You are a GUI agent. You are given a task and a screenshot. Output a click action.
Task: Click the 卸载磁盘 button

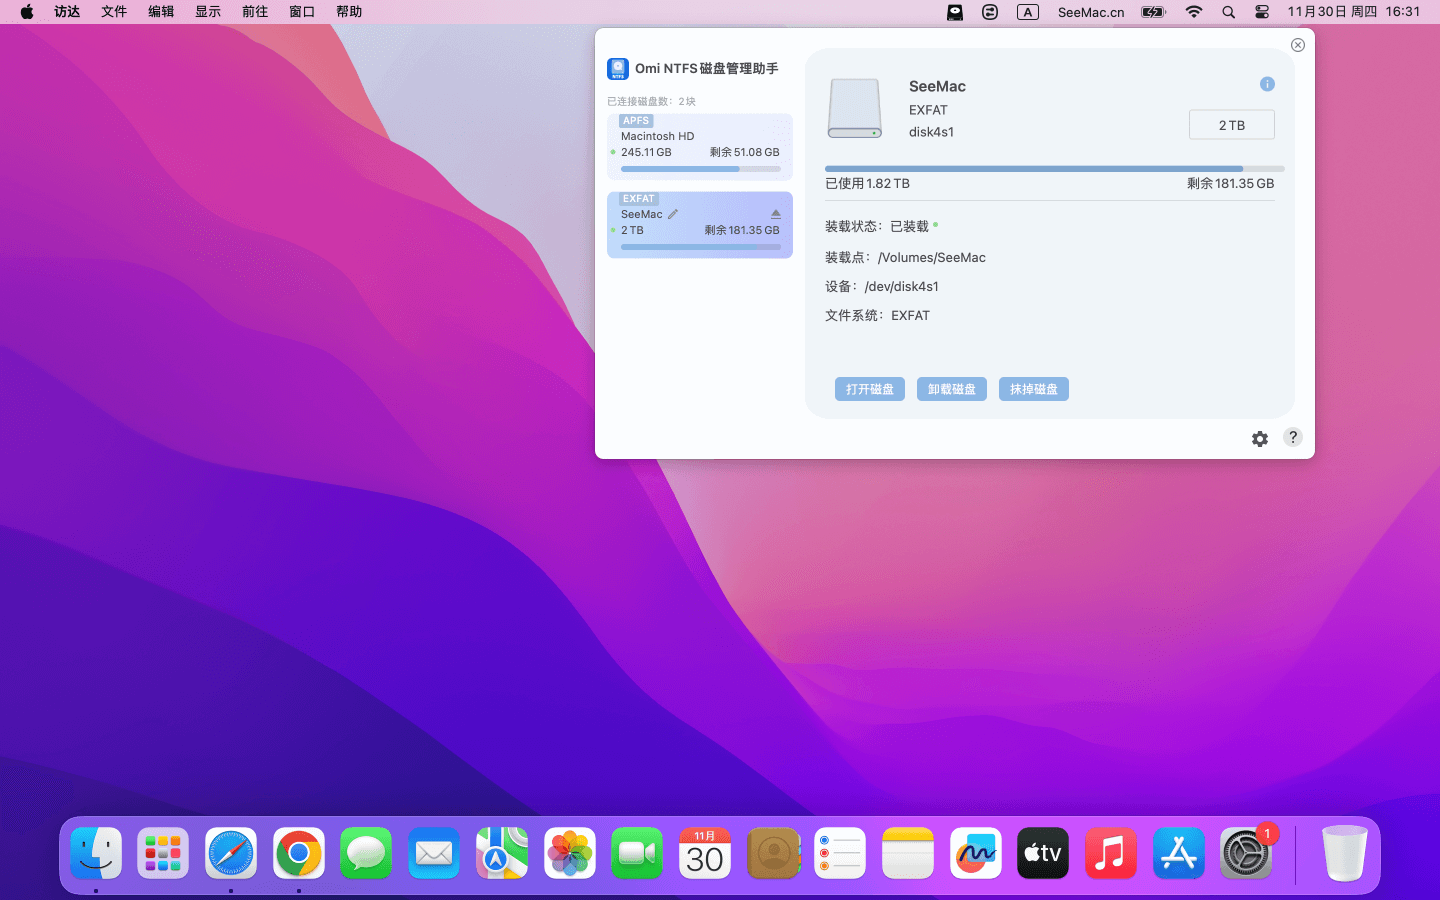click(951, 389)
